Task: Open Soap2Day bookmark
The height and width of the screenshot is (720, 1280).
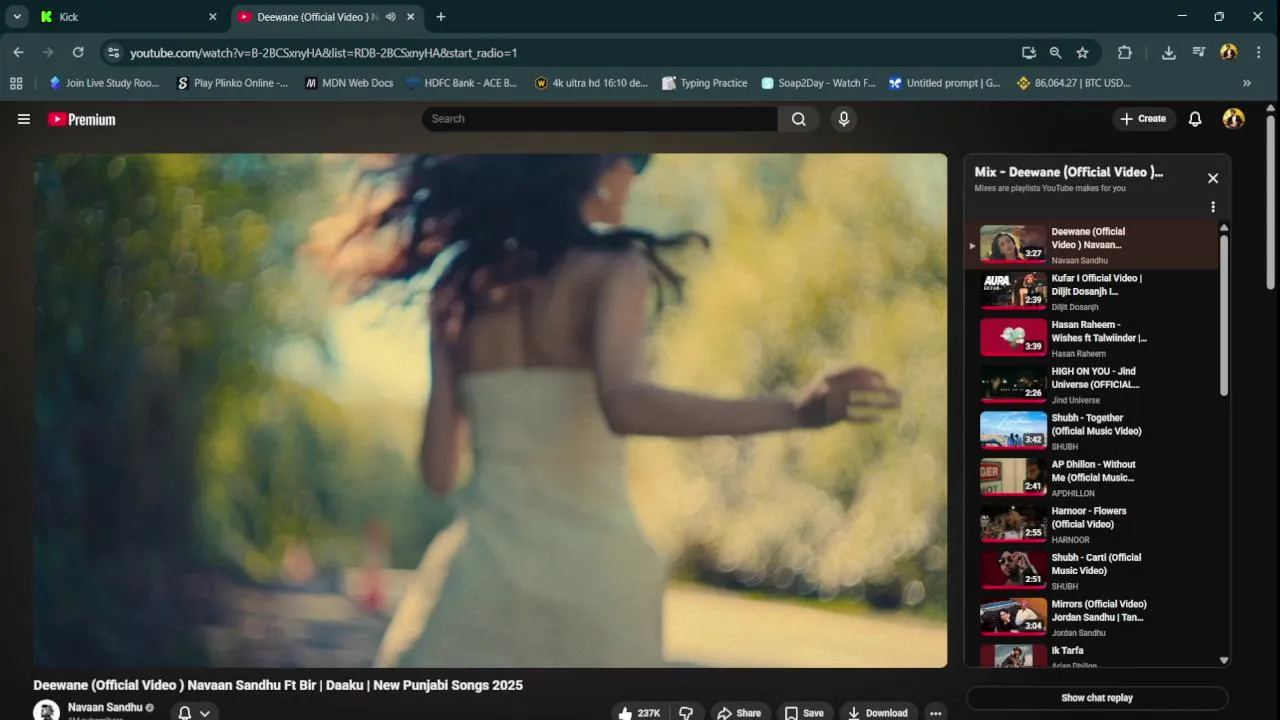Action: tap(818, 83)
